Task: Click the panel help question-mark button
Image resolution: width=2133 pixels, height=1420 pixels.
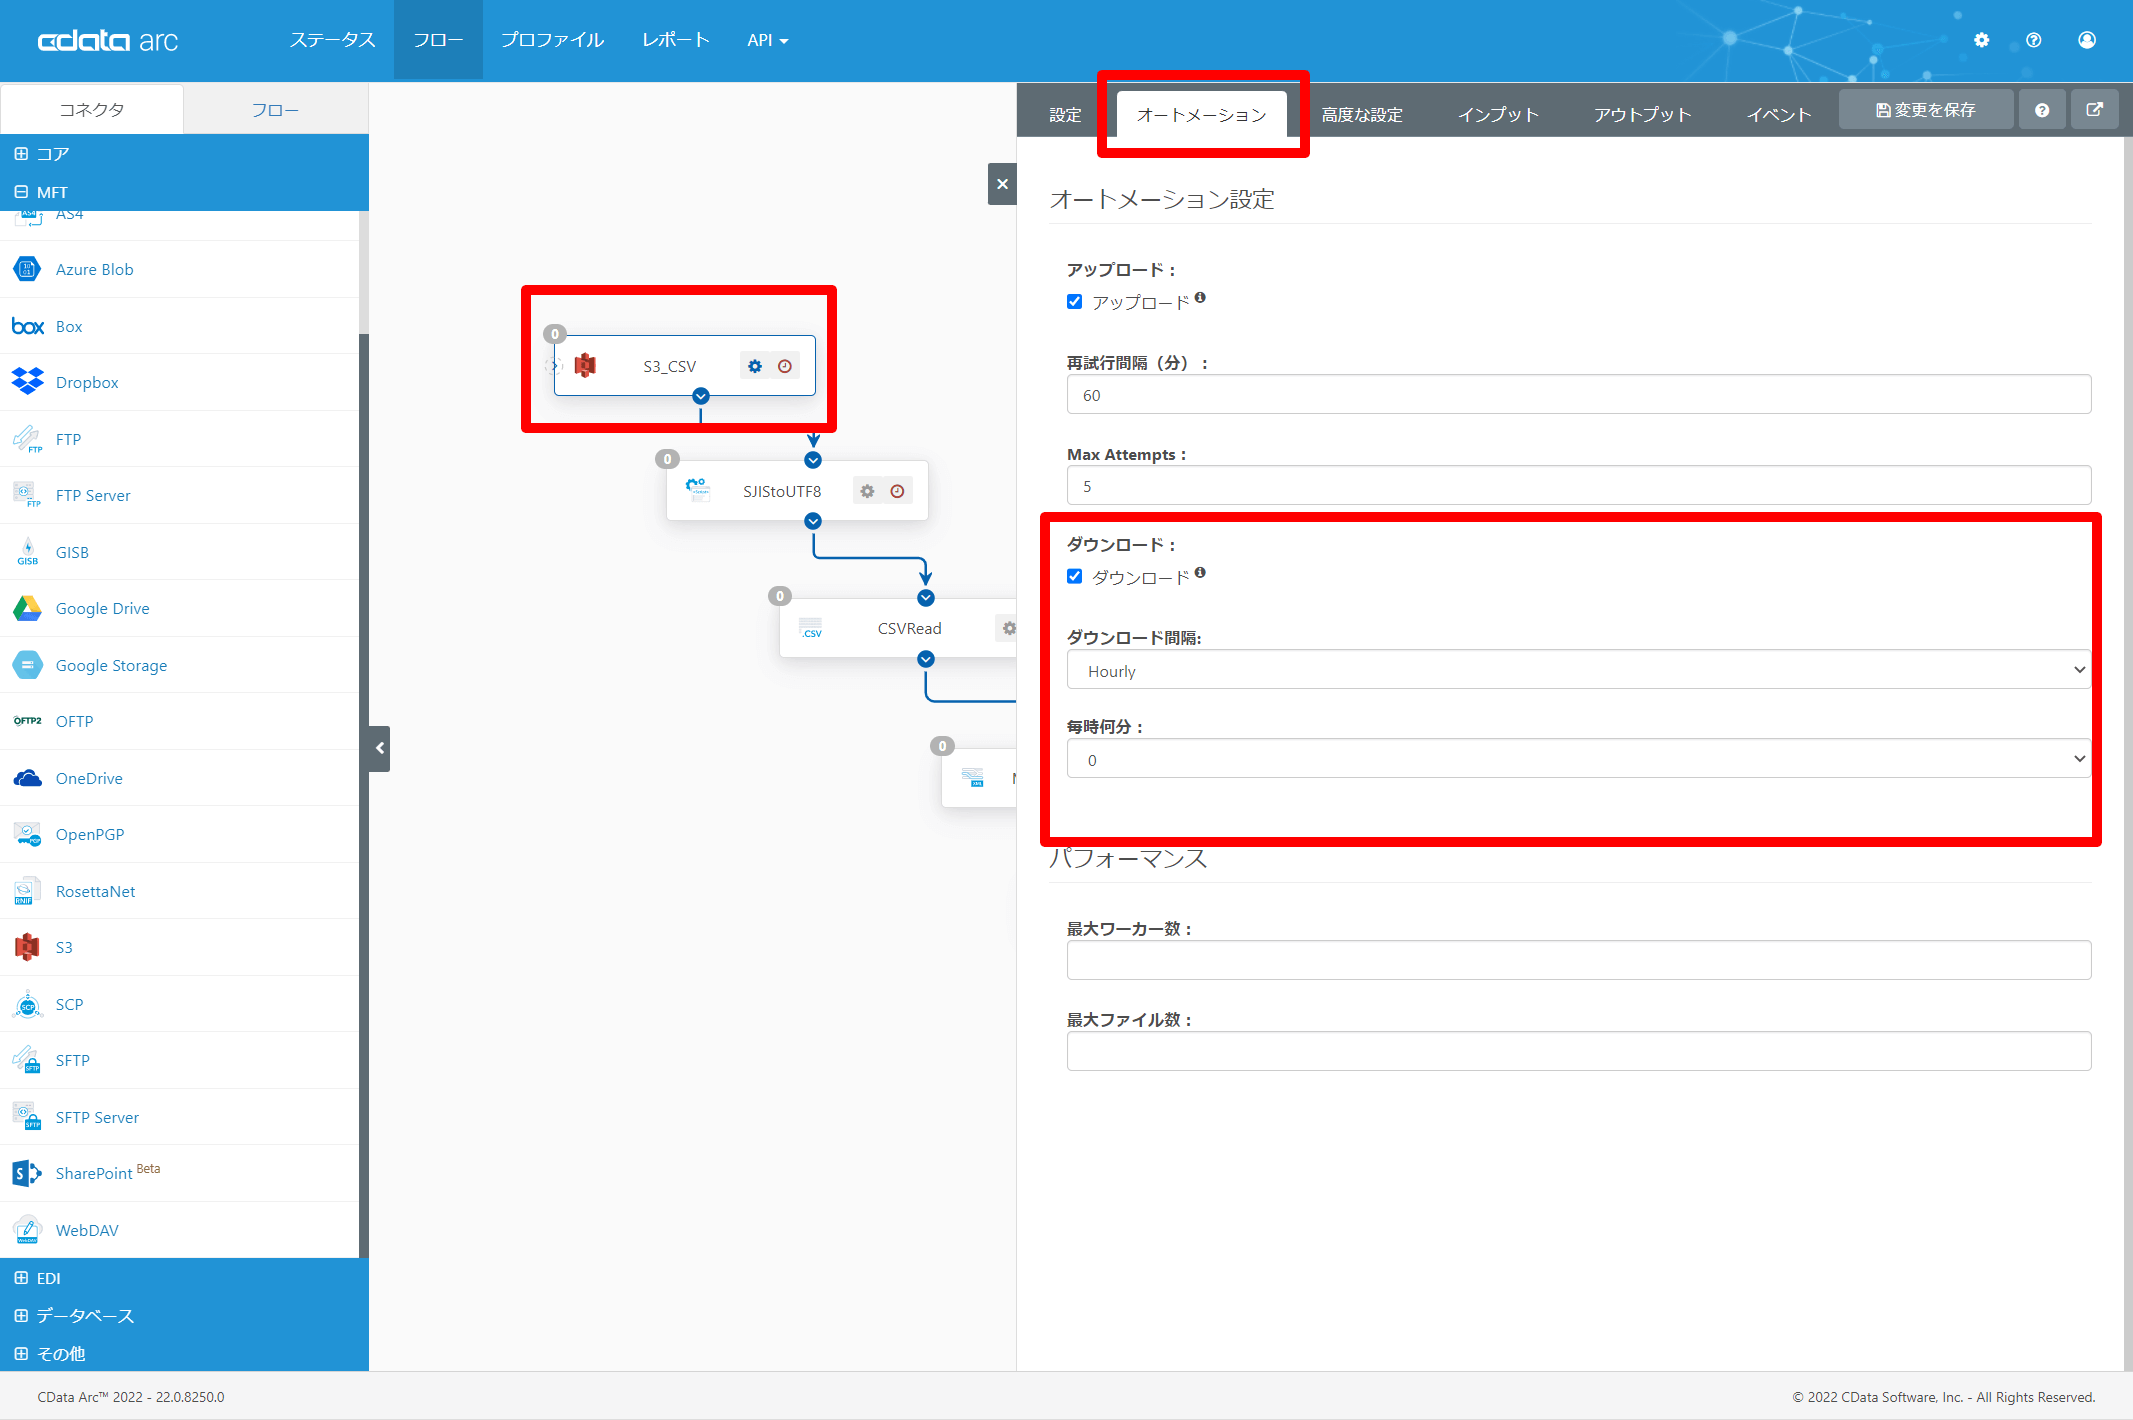Action: tap(2042, 110)
